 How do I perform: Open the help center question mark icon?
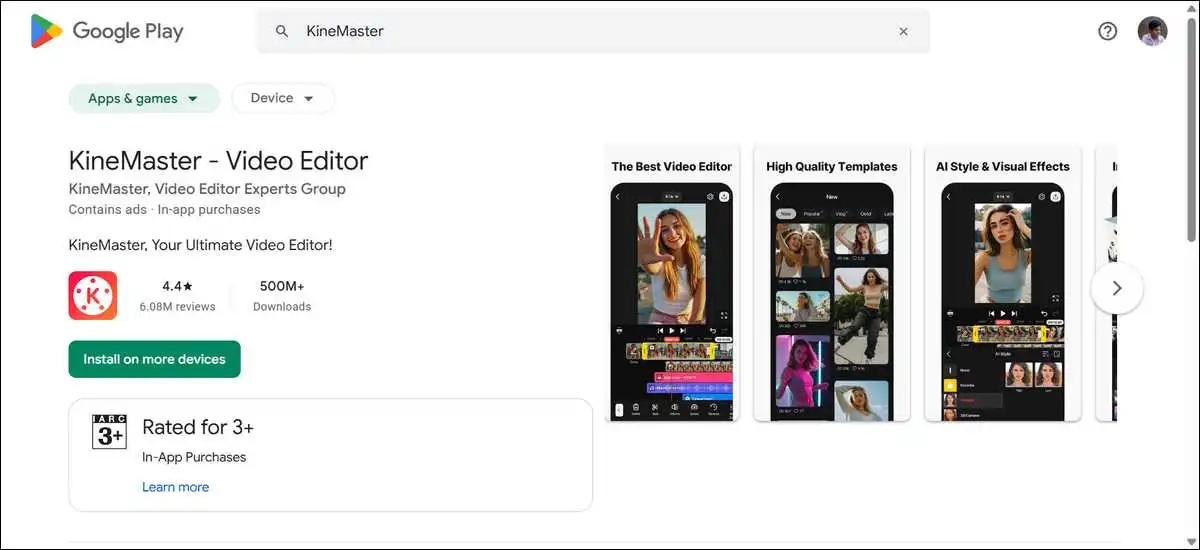(1107, 31)
